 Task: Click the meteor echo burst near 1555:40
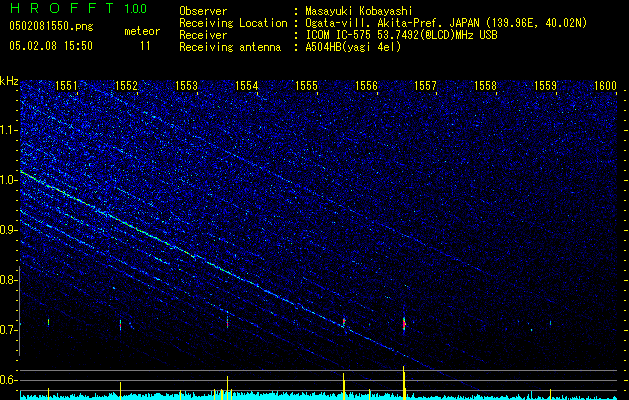pyautogui.click(x=344, y=322)
